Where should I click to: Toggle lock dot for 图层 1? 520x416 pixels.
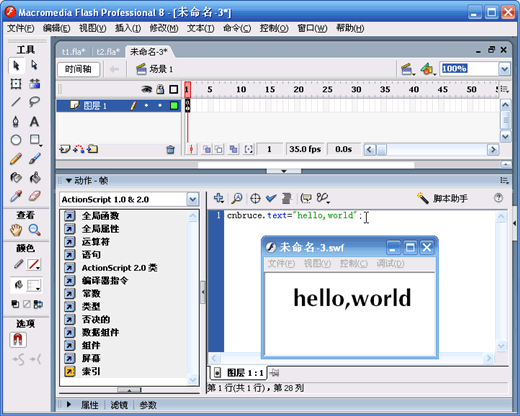pos(160,106)
